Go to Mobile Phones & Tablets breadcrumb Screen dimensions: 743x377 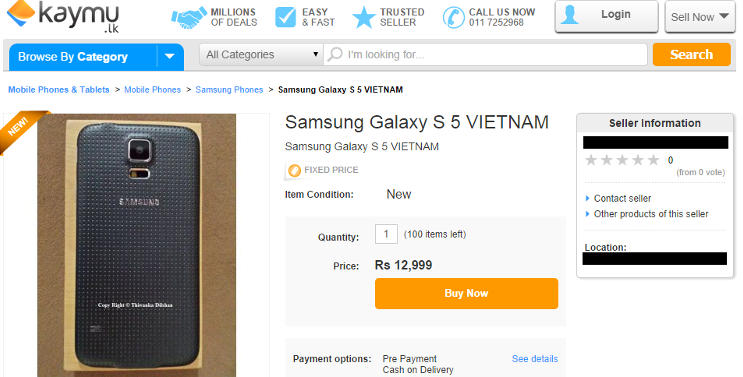pos(59,90)
